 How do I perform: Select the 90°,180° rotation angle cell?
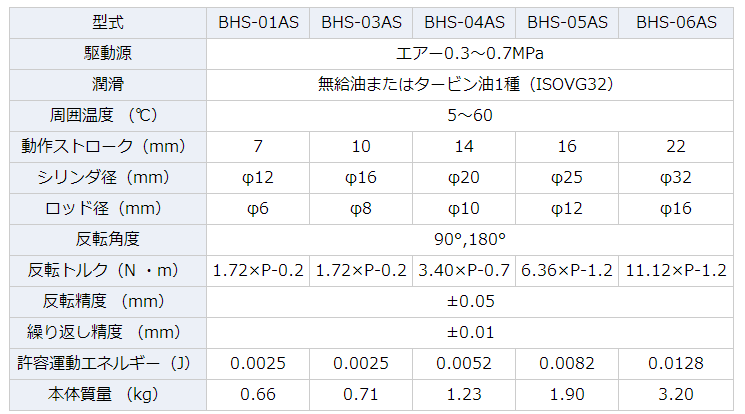(470, 240)
